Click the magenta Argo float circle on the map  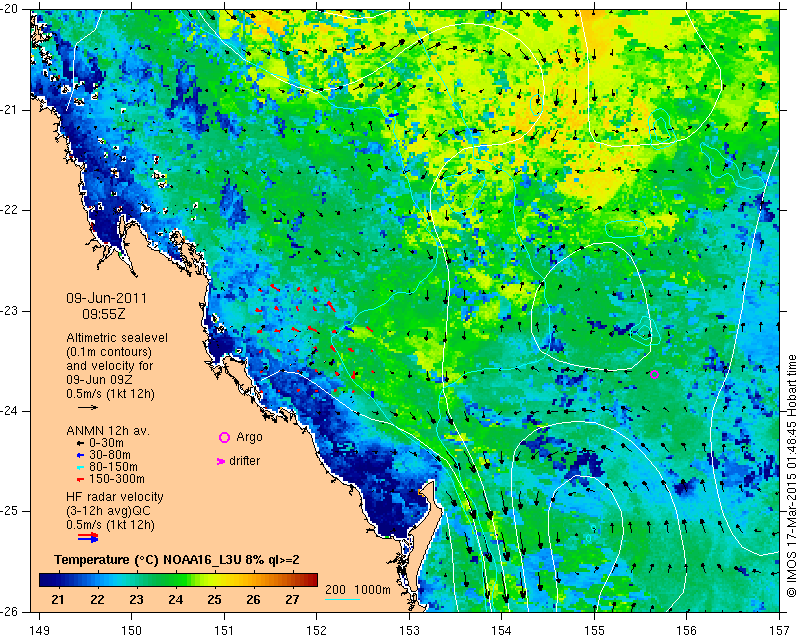coord(655,375)
